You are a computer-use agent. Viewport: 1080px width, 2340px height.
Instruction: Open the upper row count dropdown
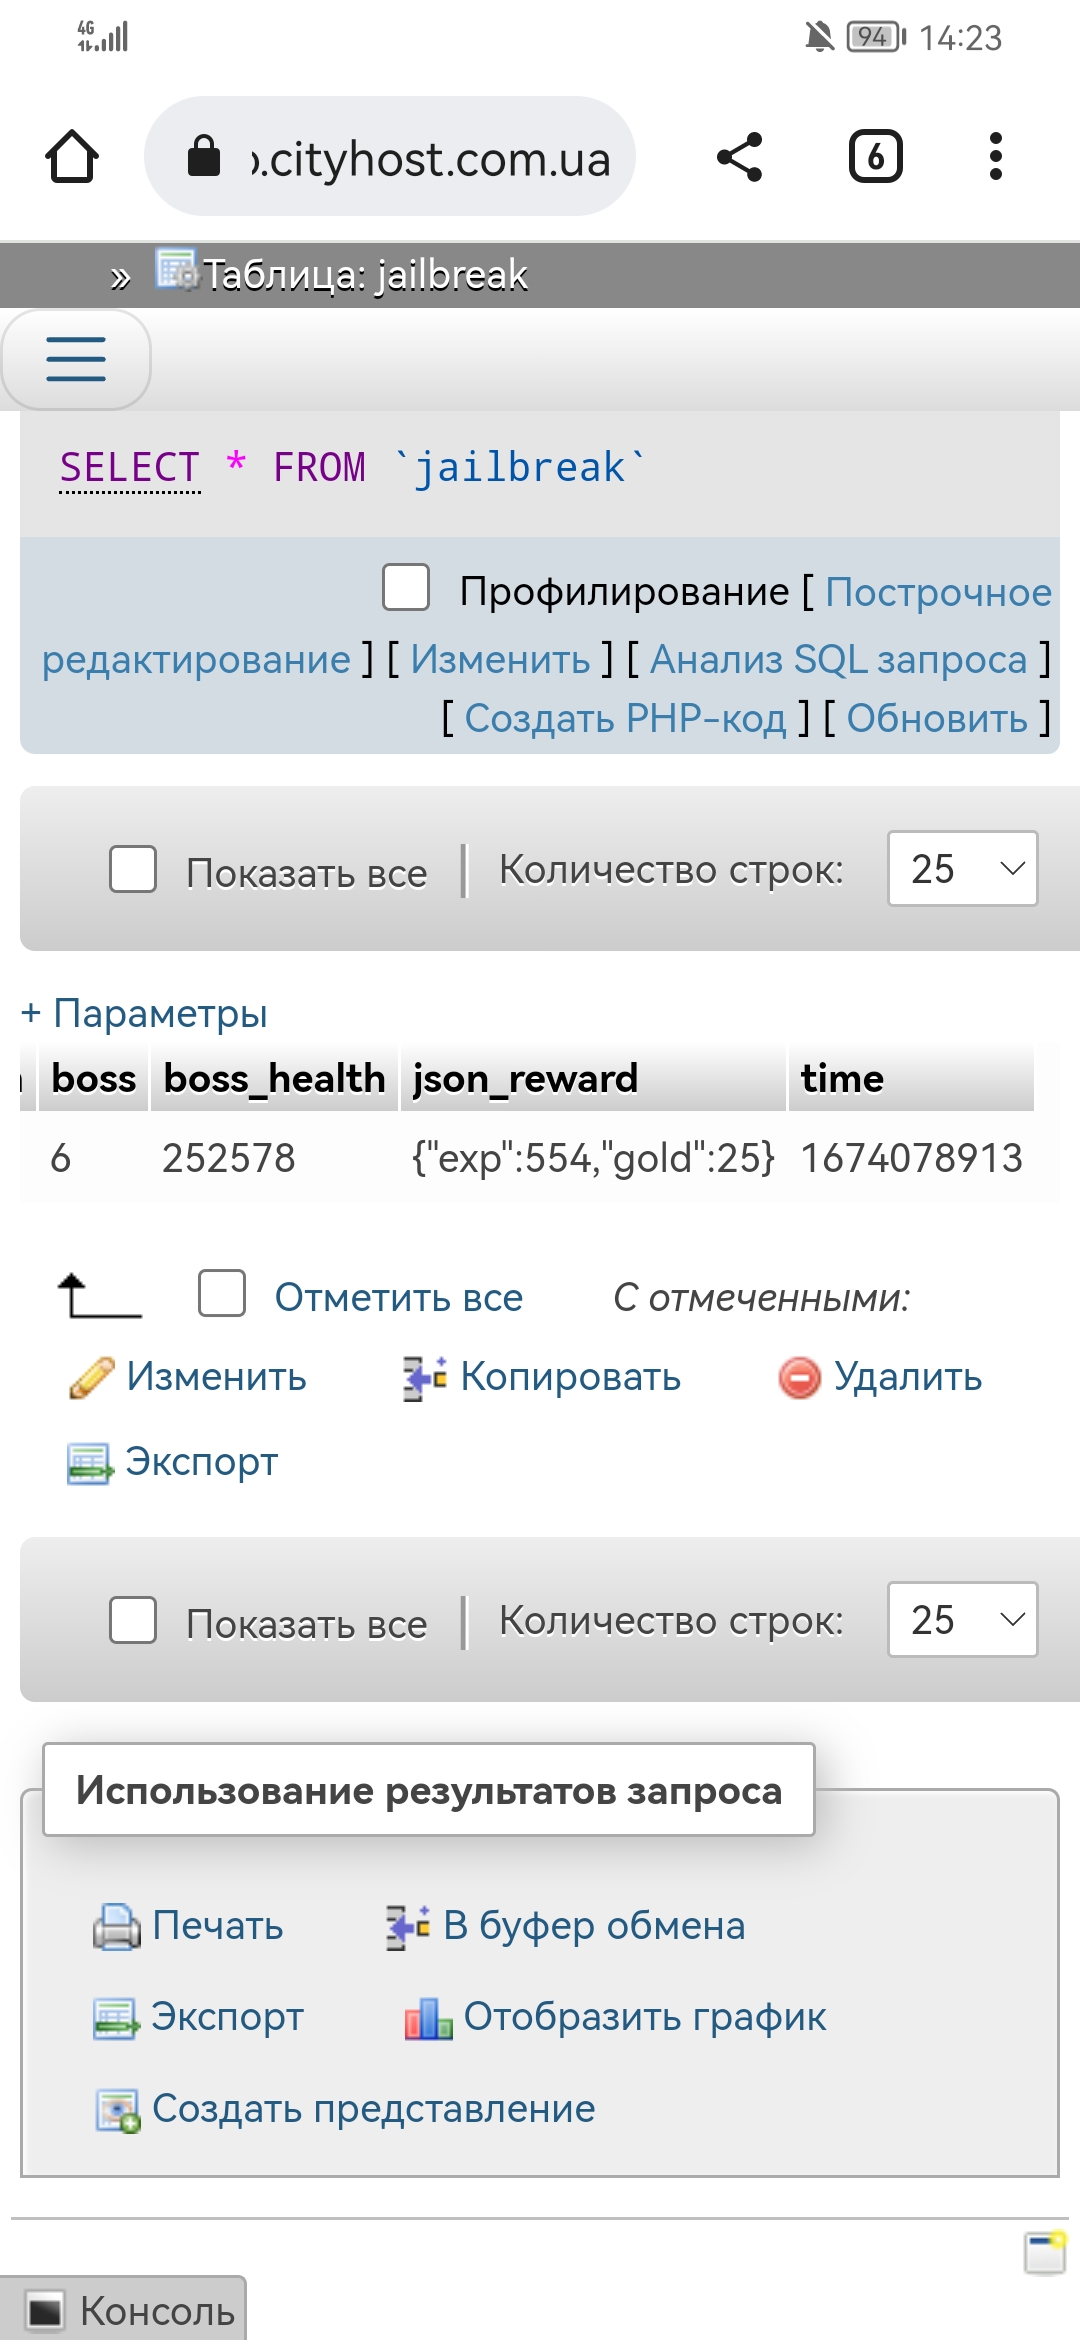[962, 869]
